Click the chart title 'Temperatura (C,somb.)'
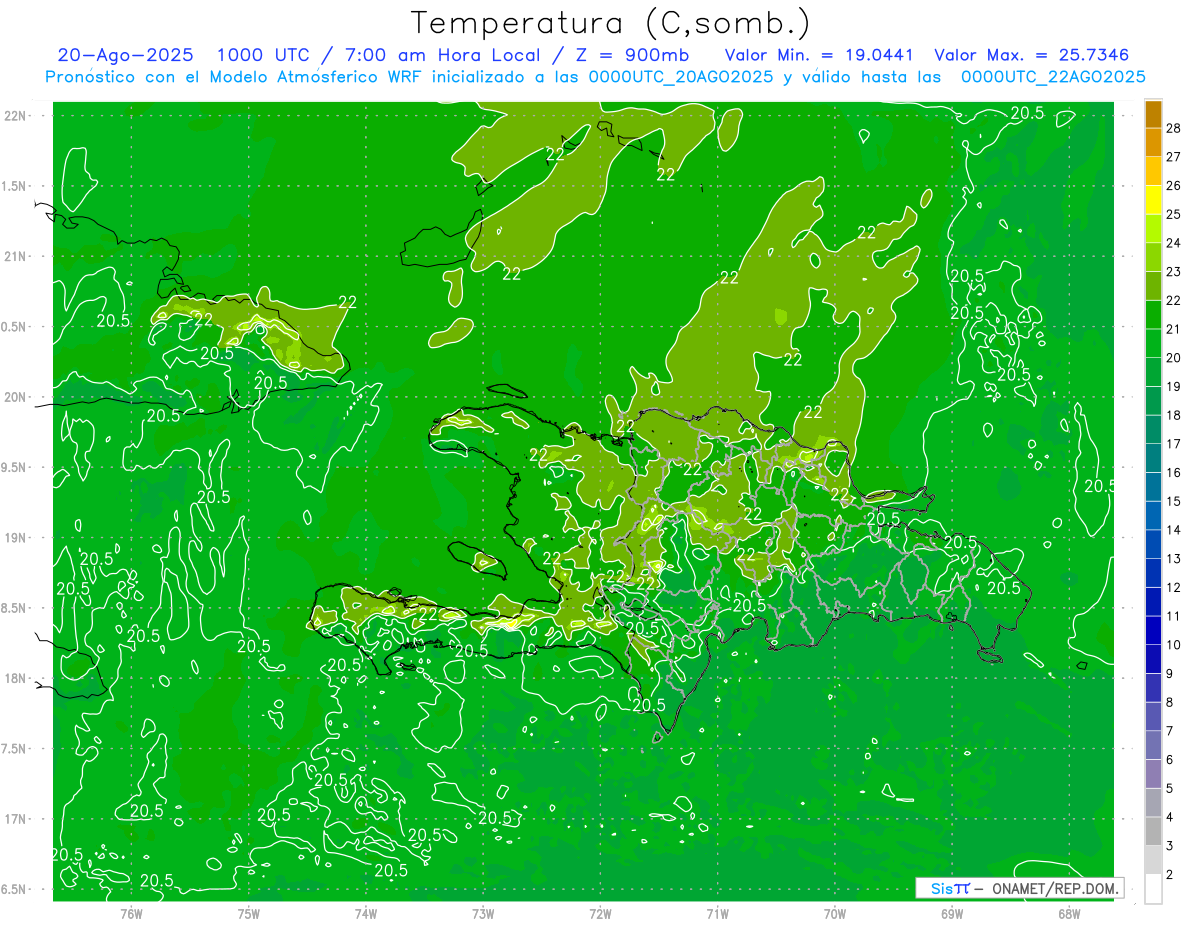 tap(610, 23)
